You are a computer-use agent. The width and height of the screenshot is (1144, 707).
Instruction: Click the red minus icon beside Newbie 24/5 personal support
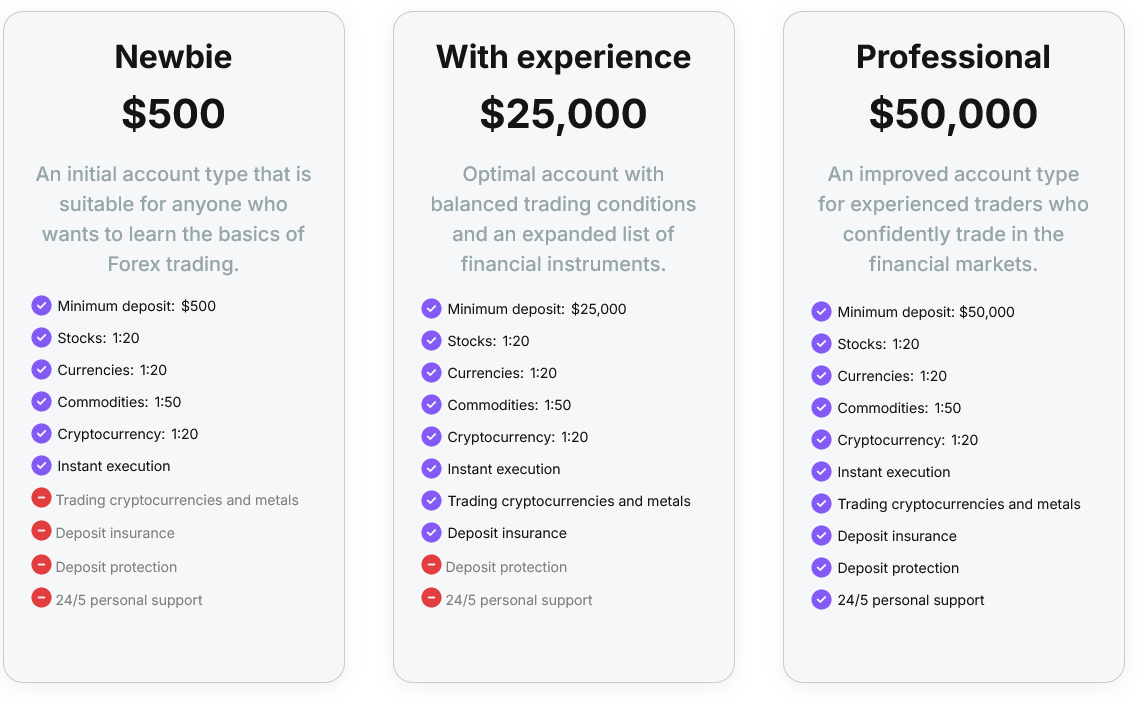(x=41, y=598)
